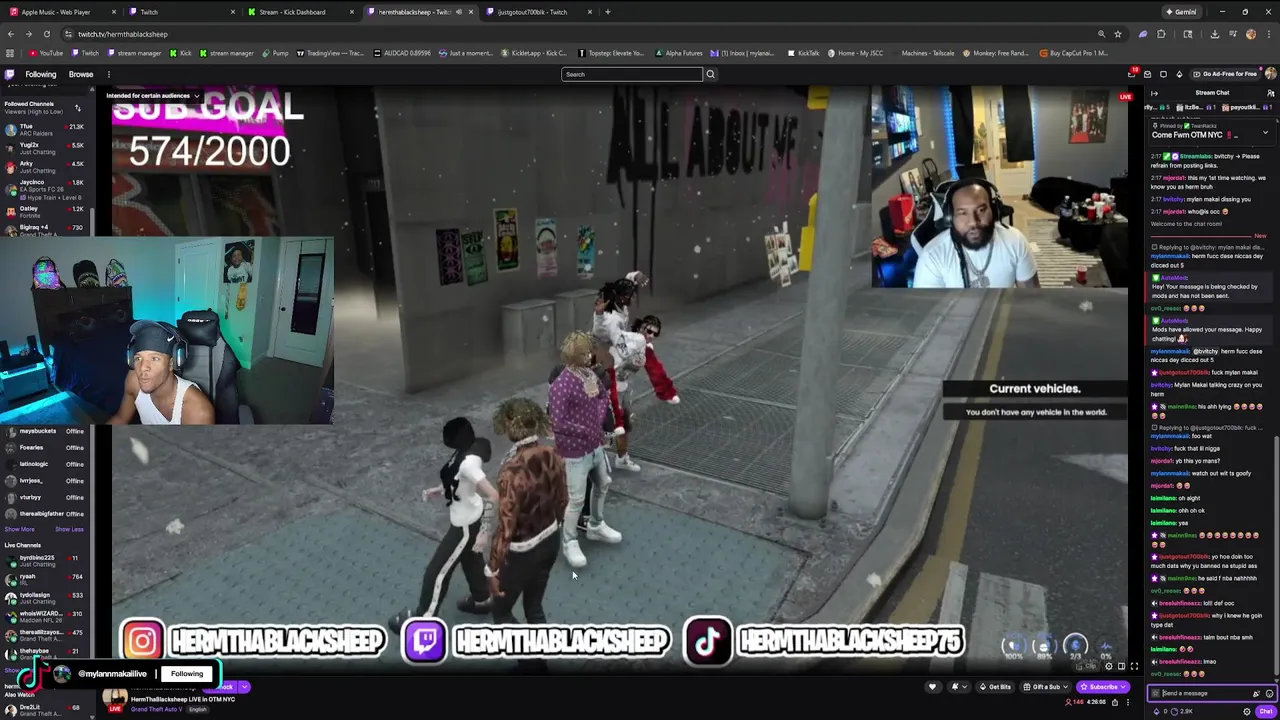The image size is (1280, 720).
Task: Open the Buy CapCut Pro bookmark
Action: (x=1073, y=53)
